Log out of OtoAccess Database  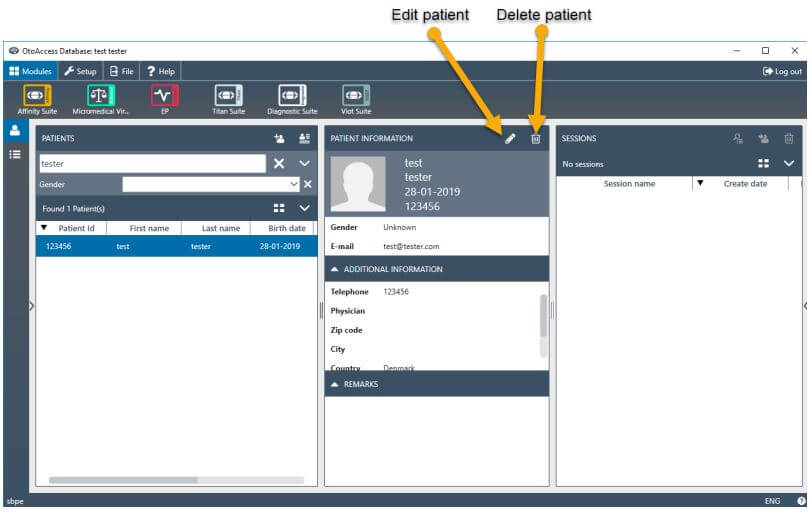click(x=782, y=71)
